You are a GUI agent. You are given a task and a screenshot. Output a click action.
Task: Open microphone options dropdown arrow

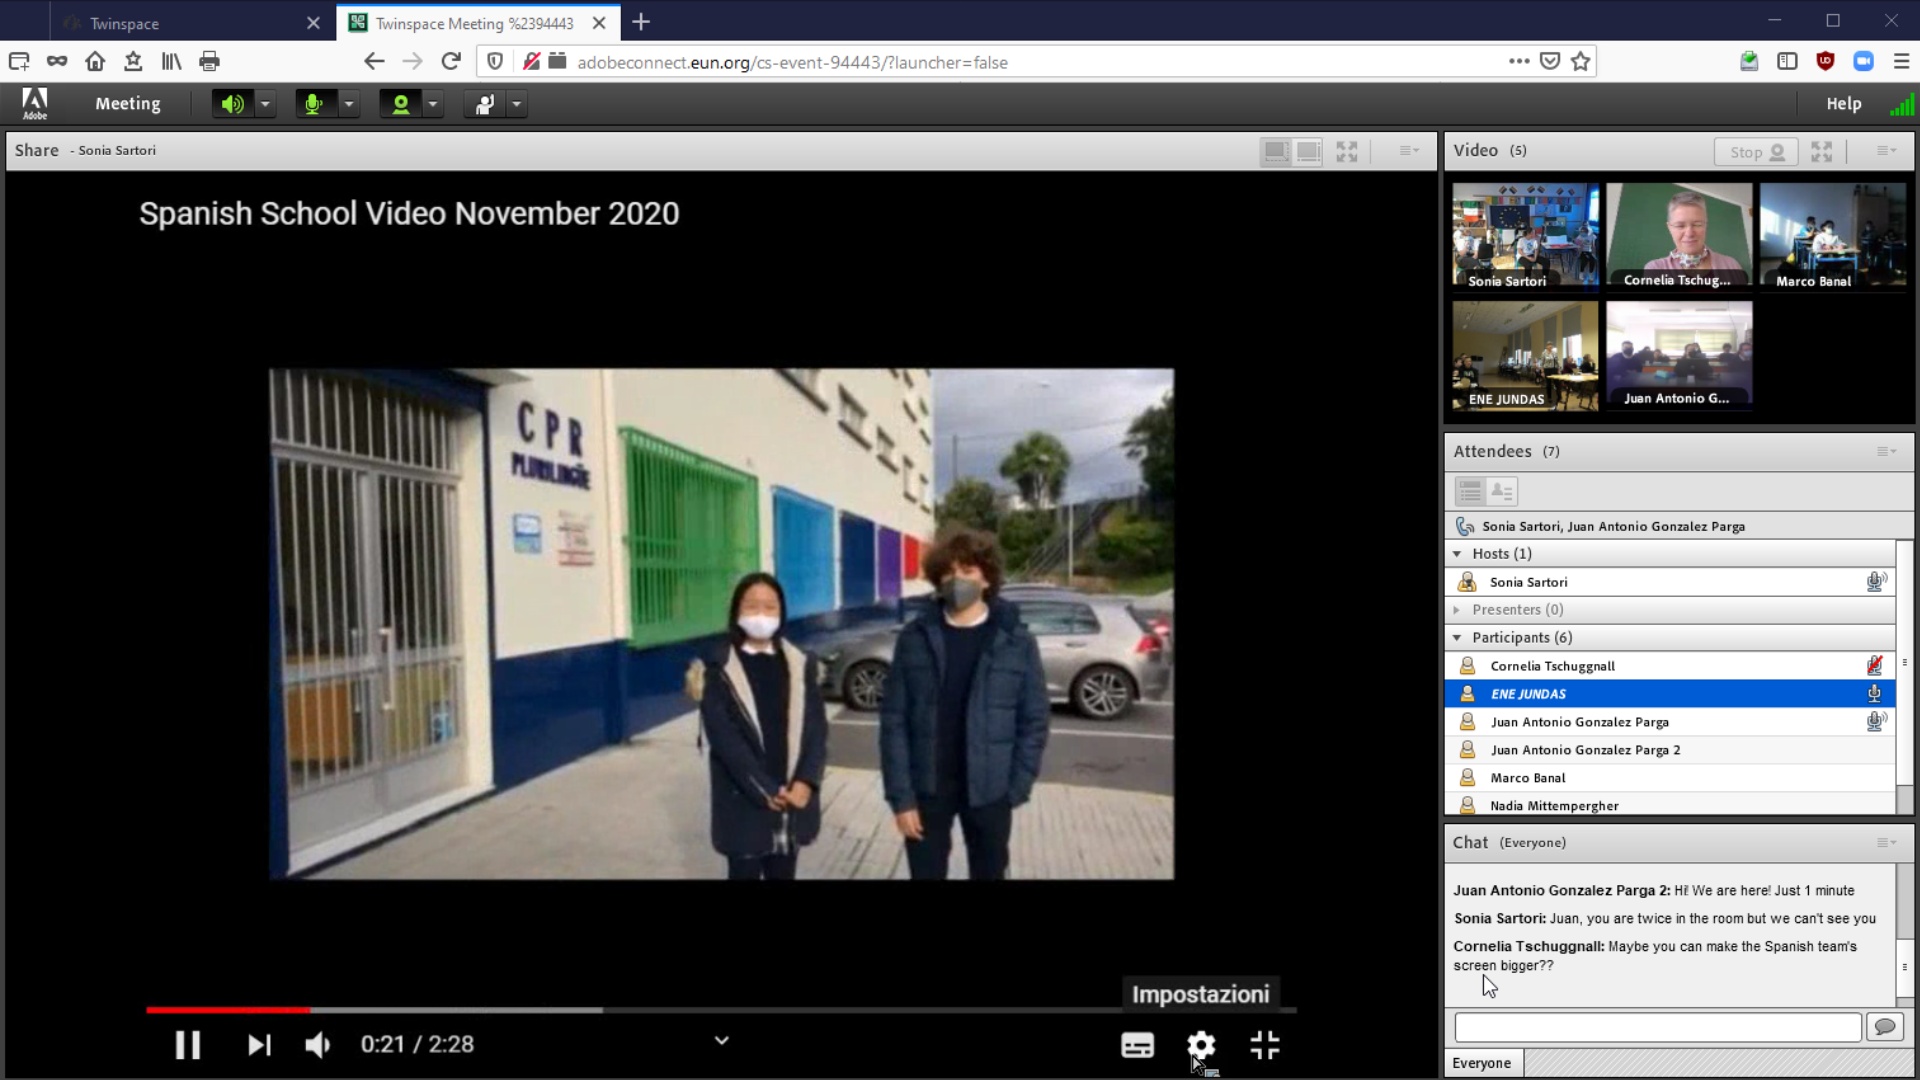coord(349,104)
